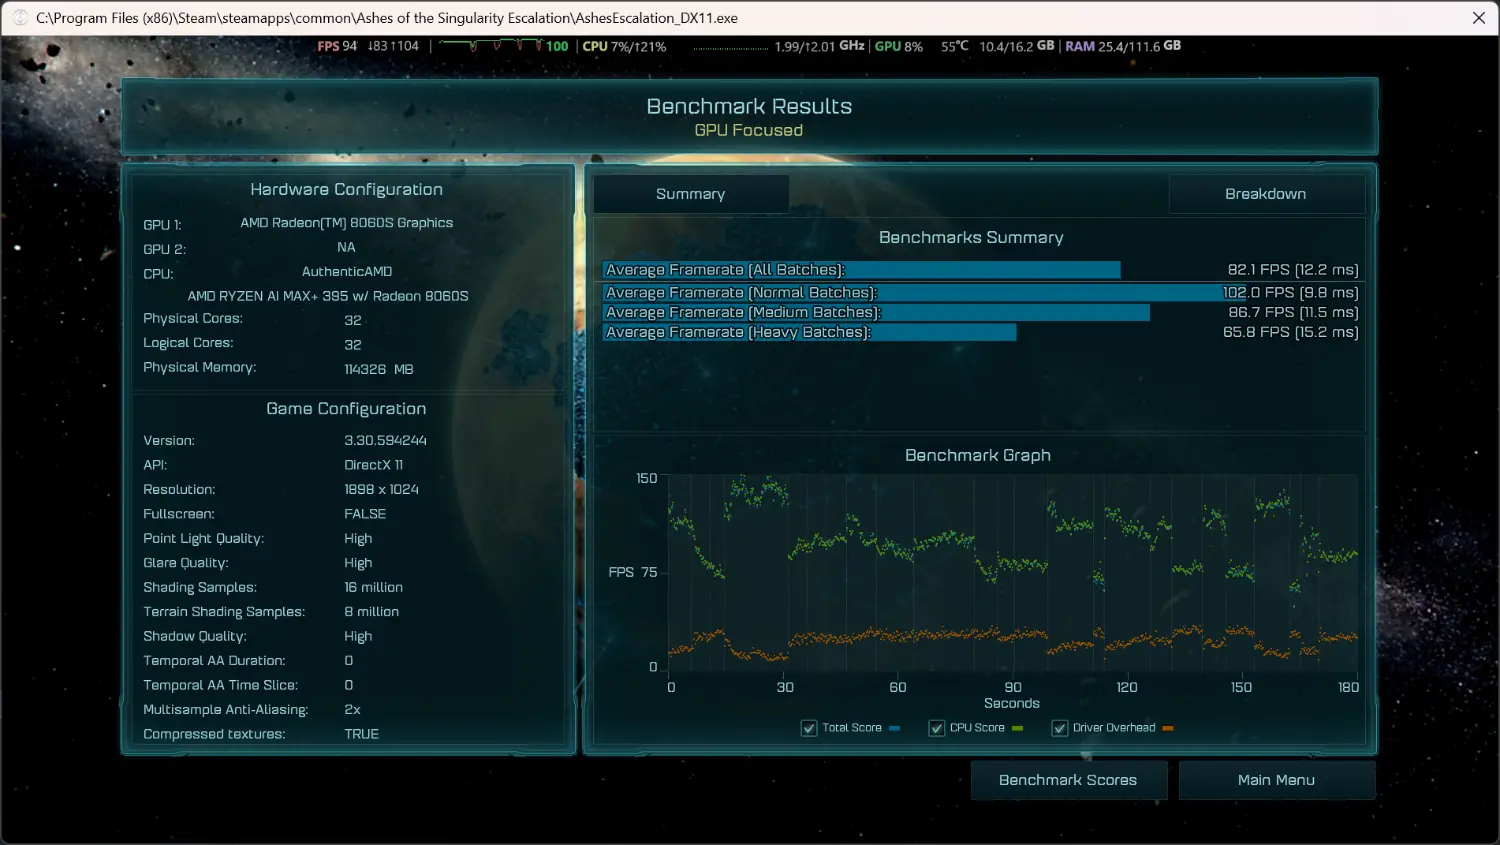Click the blue Total Score legend swatch
The width and height of the screenshot is (1500, 845).
(x=894, y=728)
